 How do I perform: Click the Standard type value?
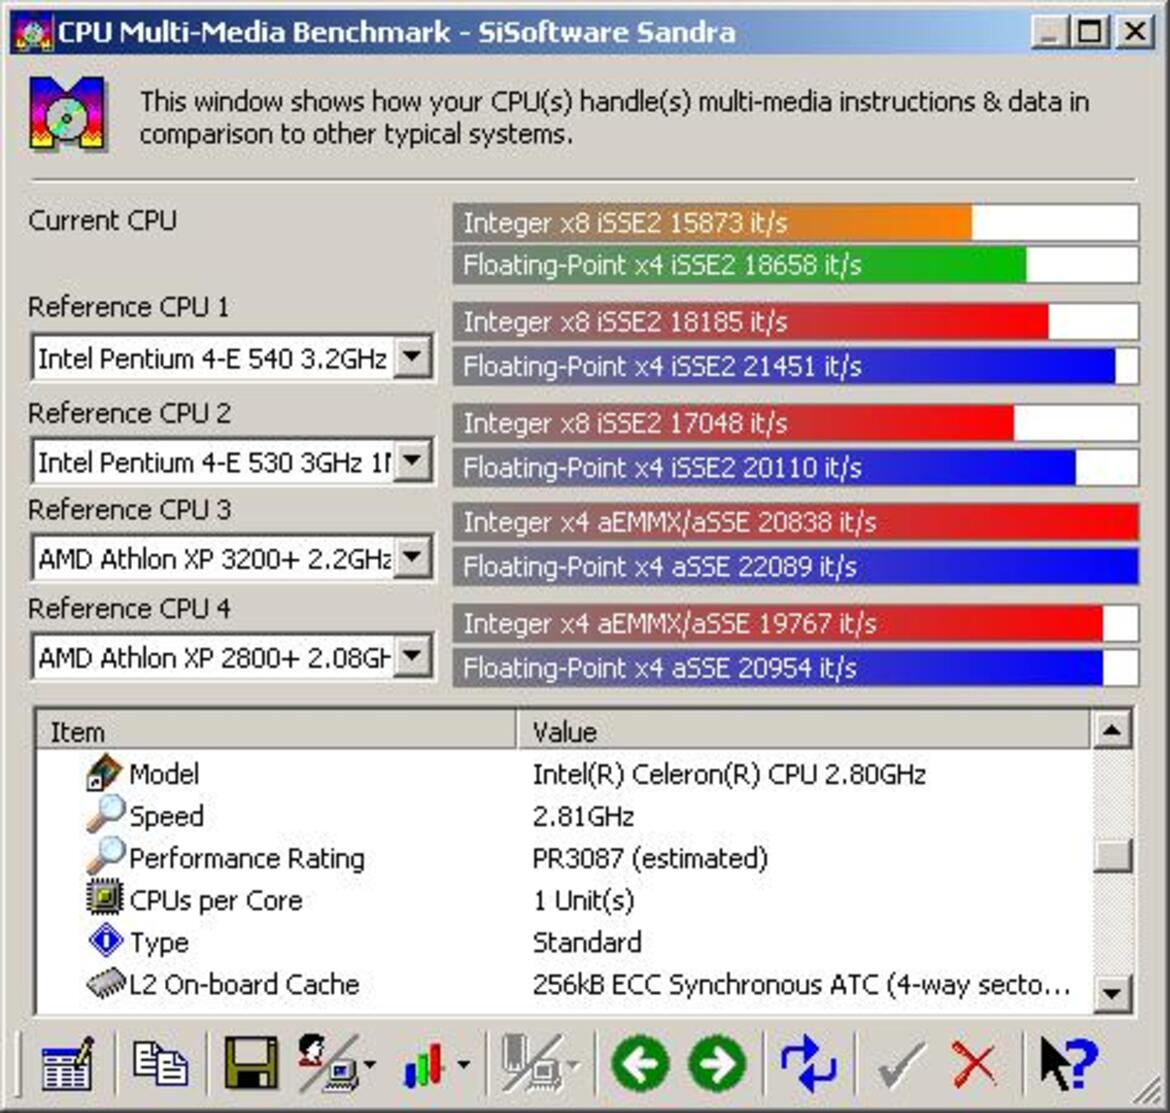(x=586, y=942)
